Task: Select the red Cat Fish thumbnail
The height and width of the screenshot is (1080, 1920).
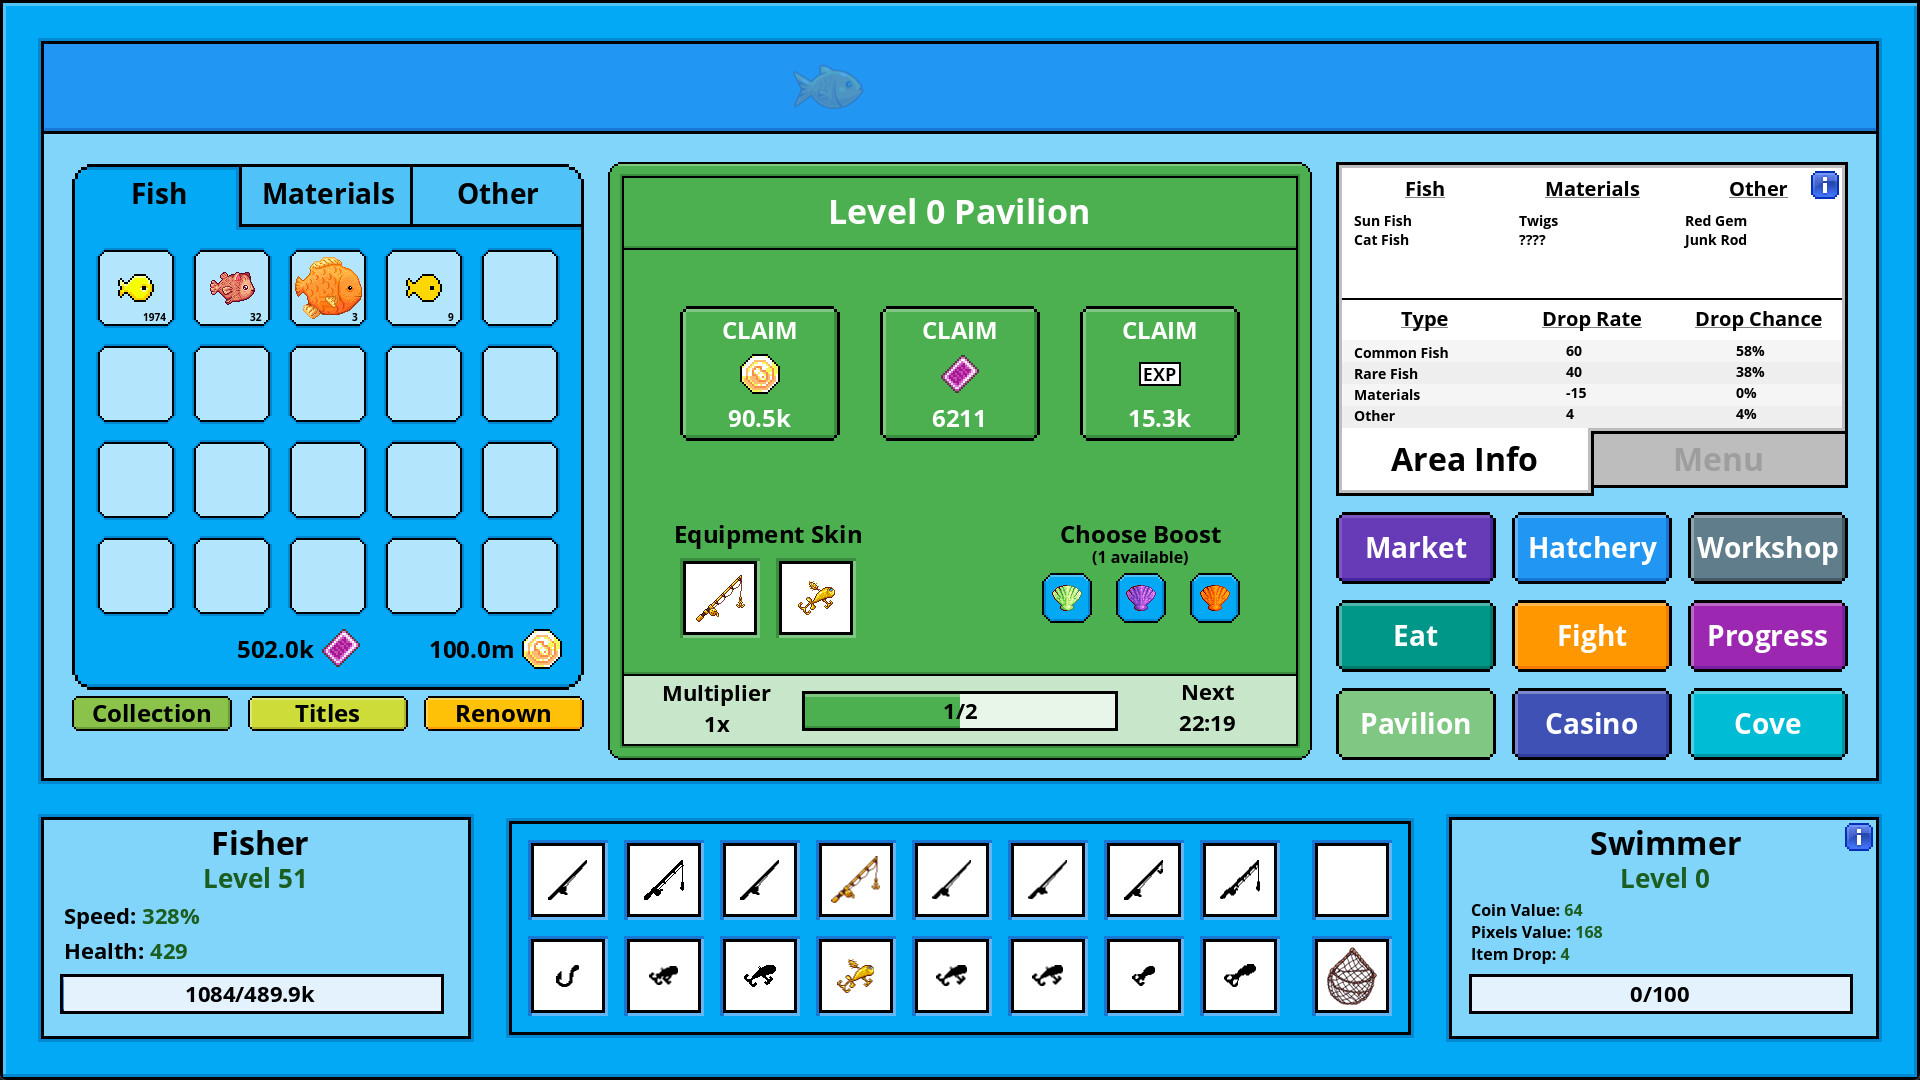Action: click(231, 288)
